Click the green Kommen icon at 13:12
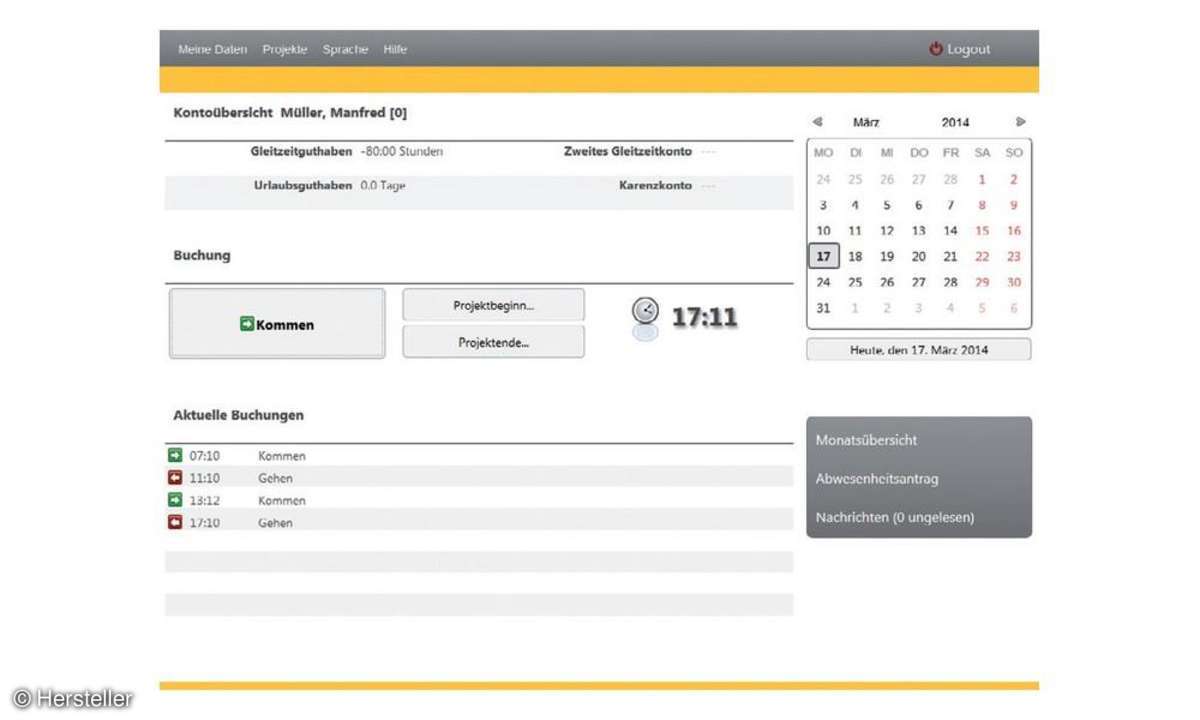The width and height of the screenshot is (1200, 720). (x=176, y=500)
